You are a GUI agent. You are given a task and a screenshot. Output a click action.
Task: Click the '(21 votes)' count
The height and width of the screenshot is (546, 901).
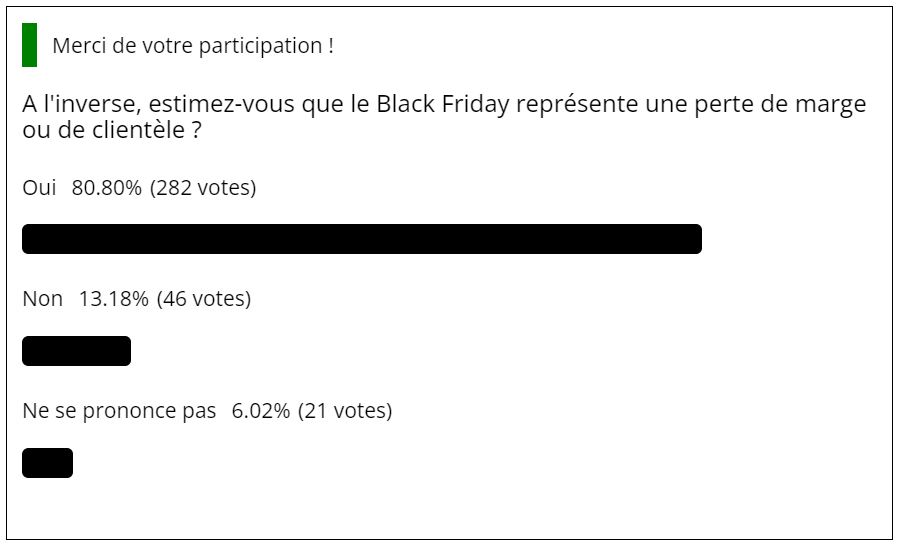tap(345, 411)
